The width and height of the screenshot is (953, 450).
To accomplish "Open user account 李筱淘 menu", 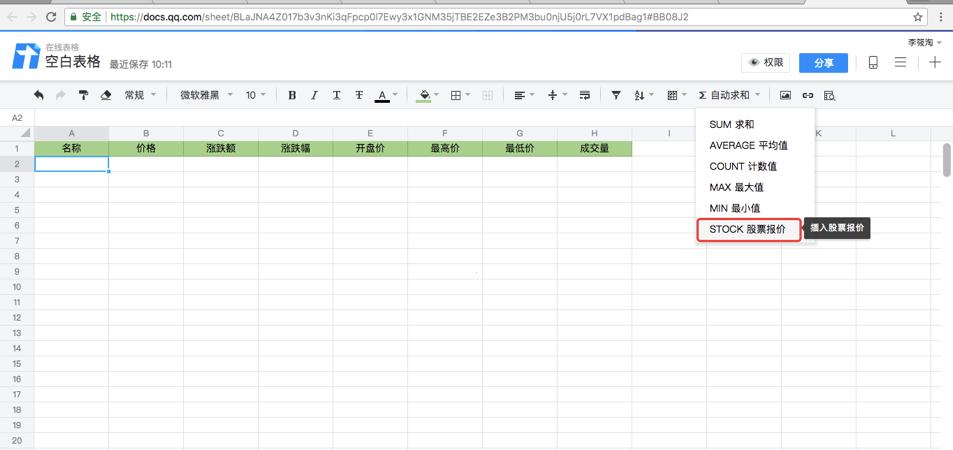I will point(924,43).
